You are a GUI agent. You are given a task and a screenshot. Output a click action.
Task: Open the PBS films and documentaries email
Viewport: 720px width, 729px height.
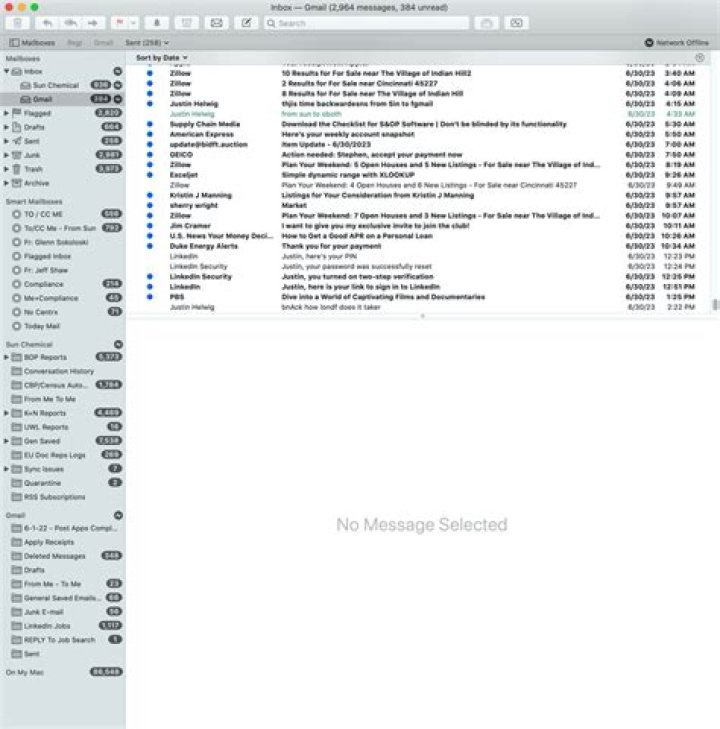click(x=418, y=297)
